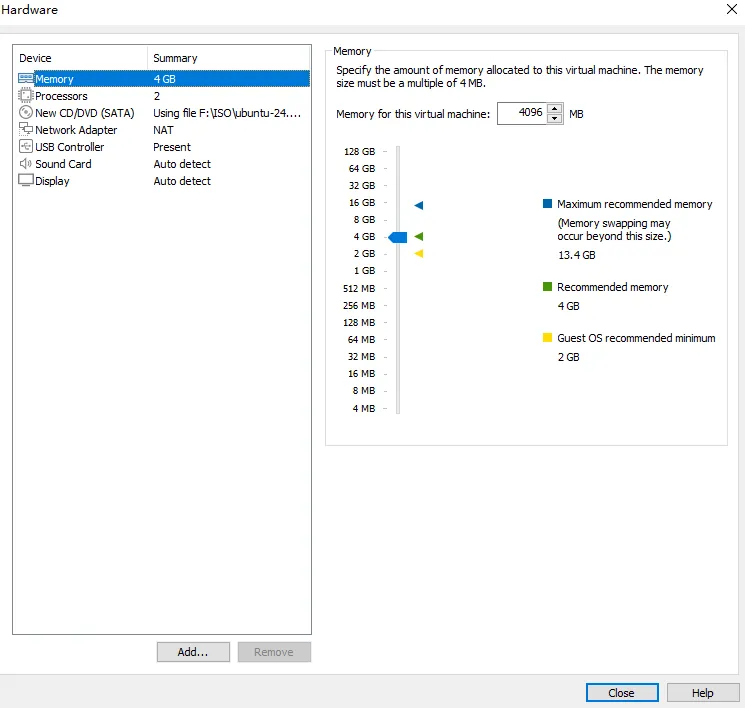Click Auto detect summary for Sound Card
The width and height of the screenshot is (745, 708).
(182, 164)
